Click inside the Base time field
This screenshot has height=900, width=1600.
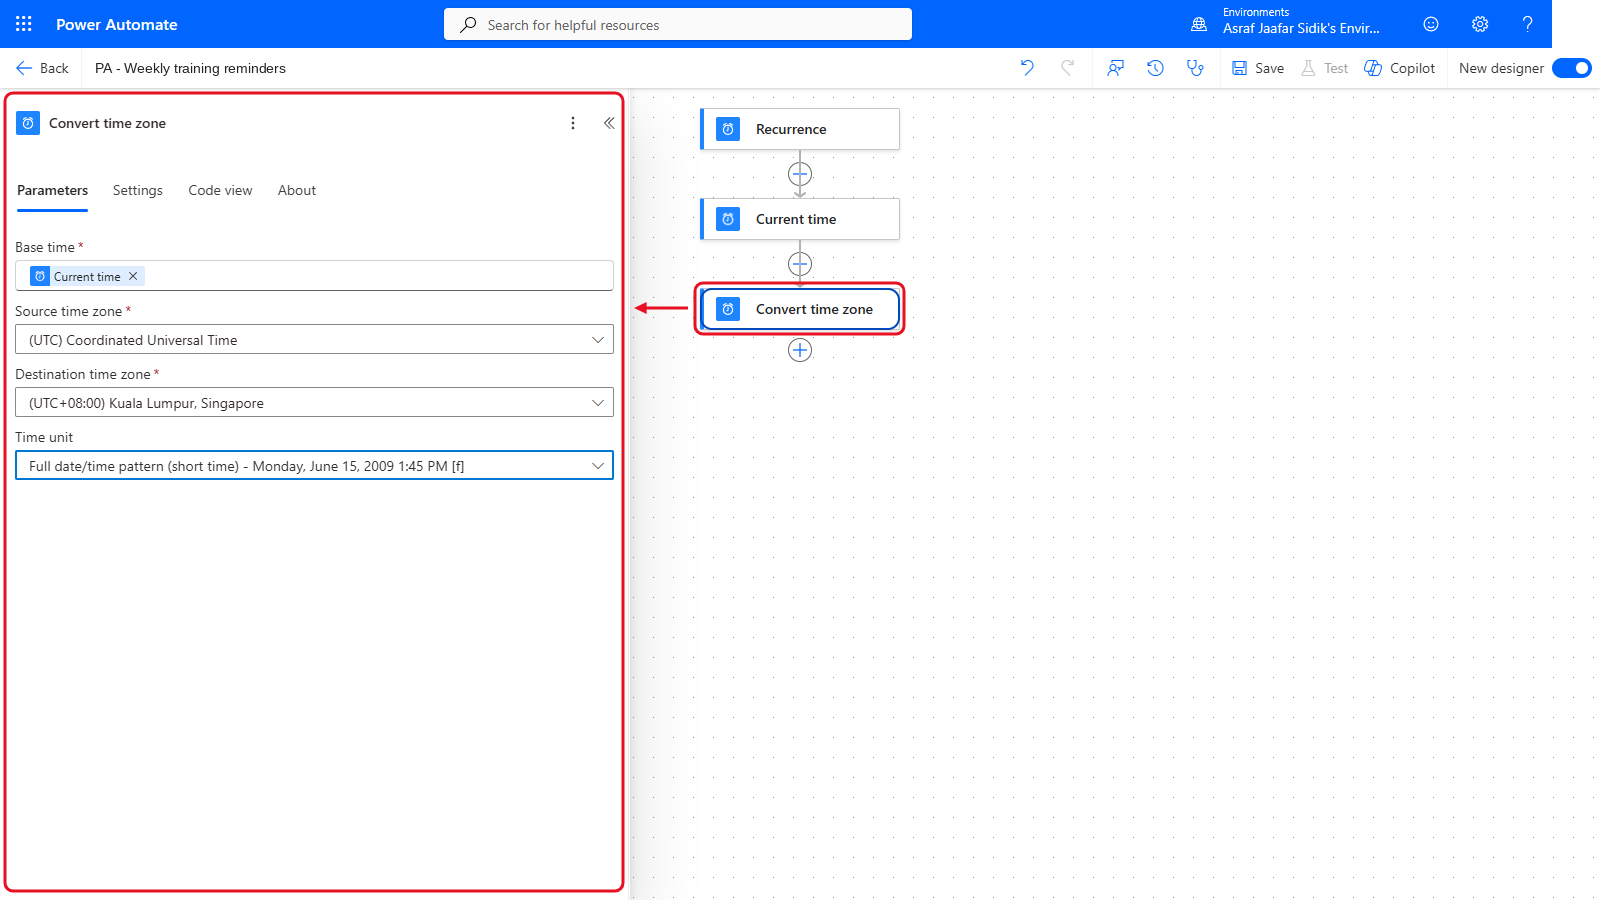(x=314, y=276)
